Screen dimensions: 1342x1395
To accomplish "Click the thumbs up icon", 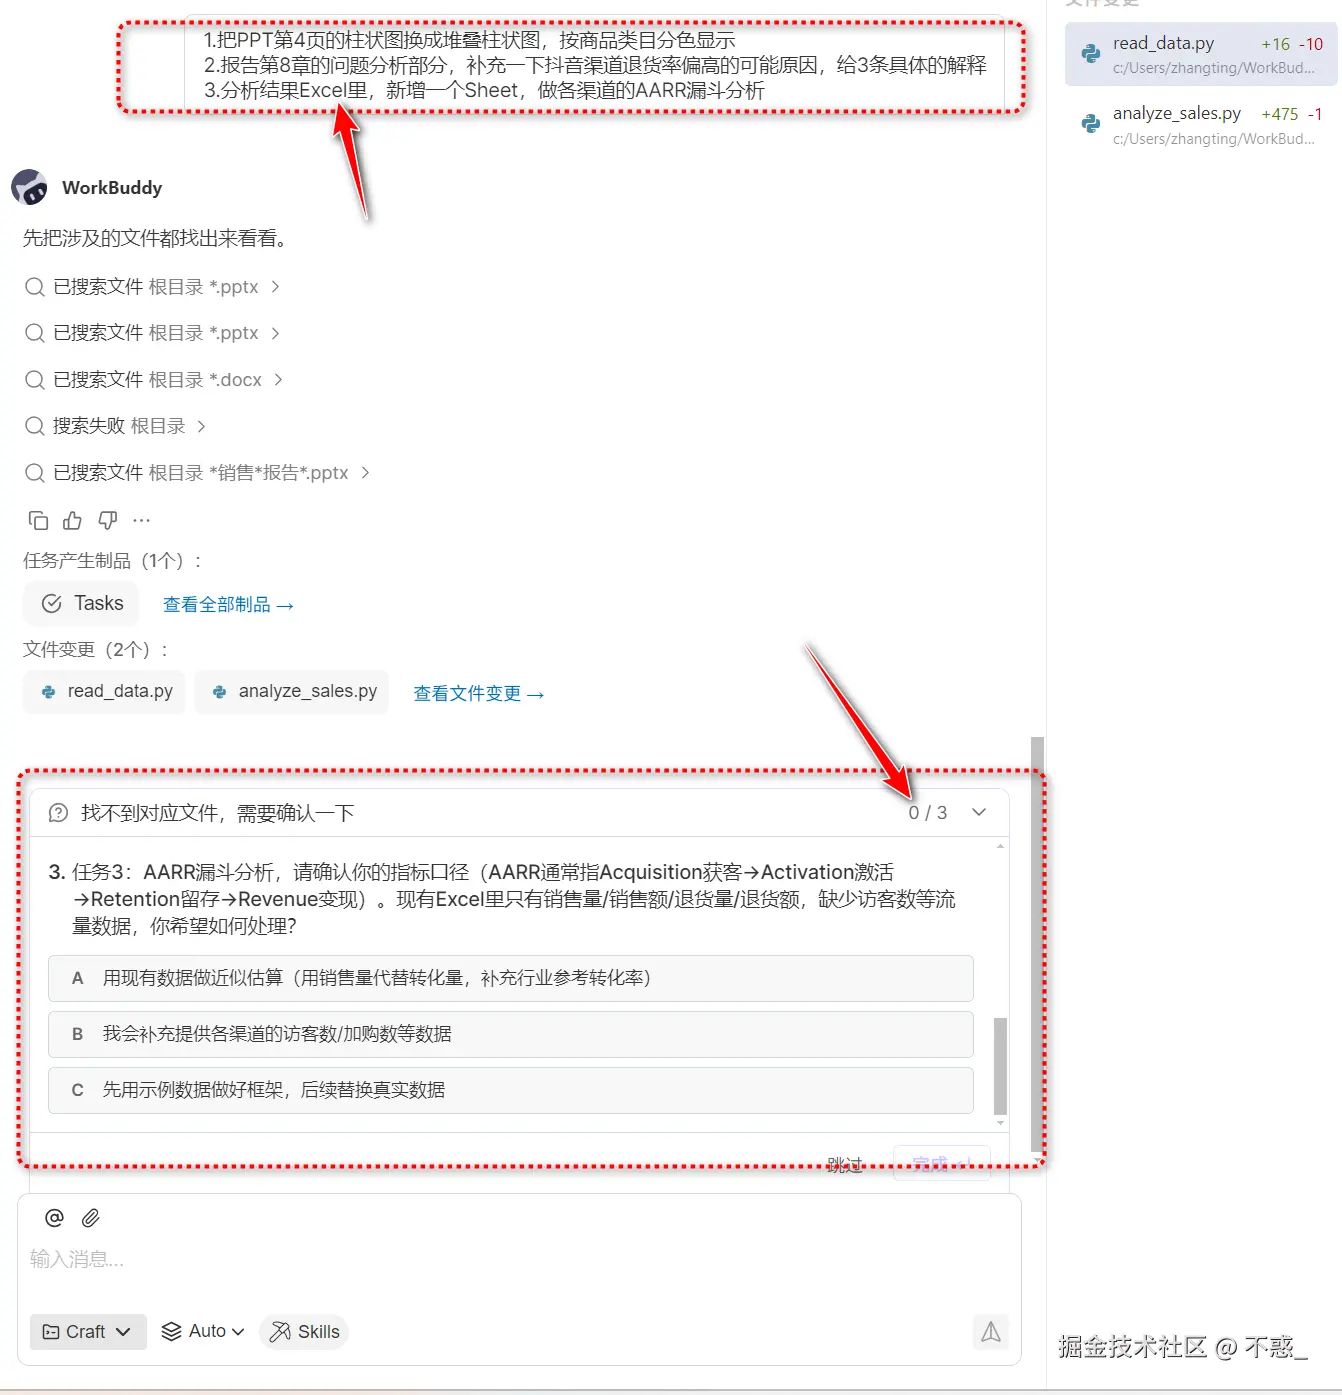I will coord(73,520).
